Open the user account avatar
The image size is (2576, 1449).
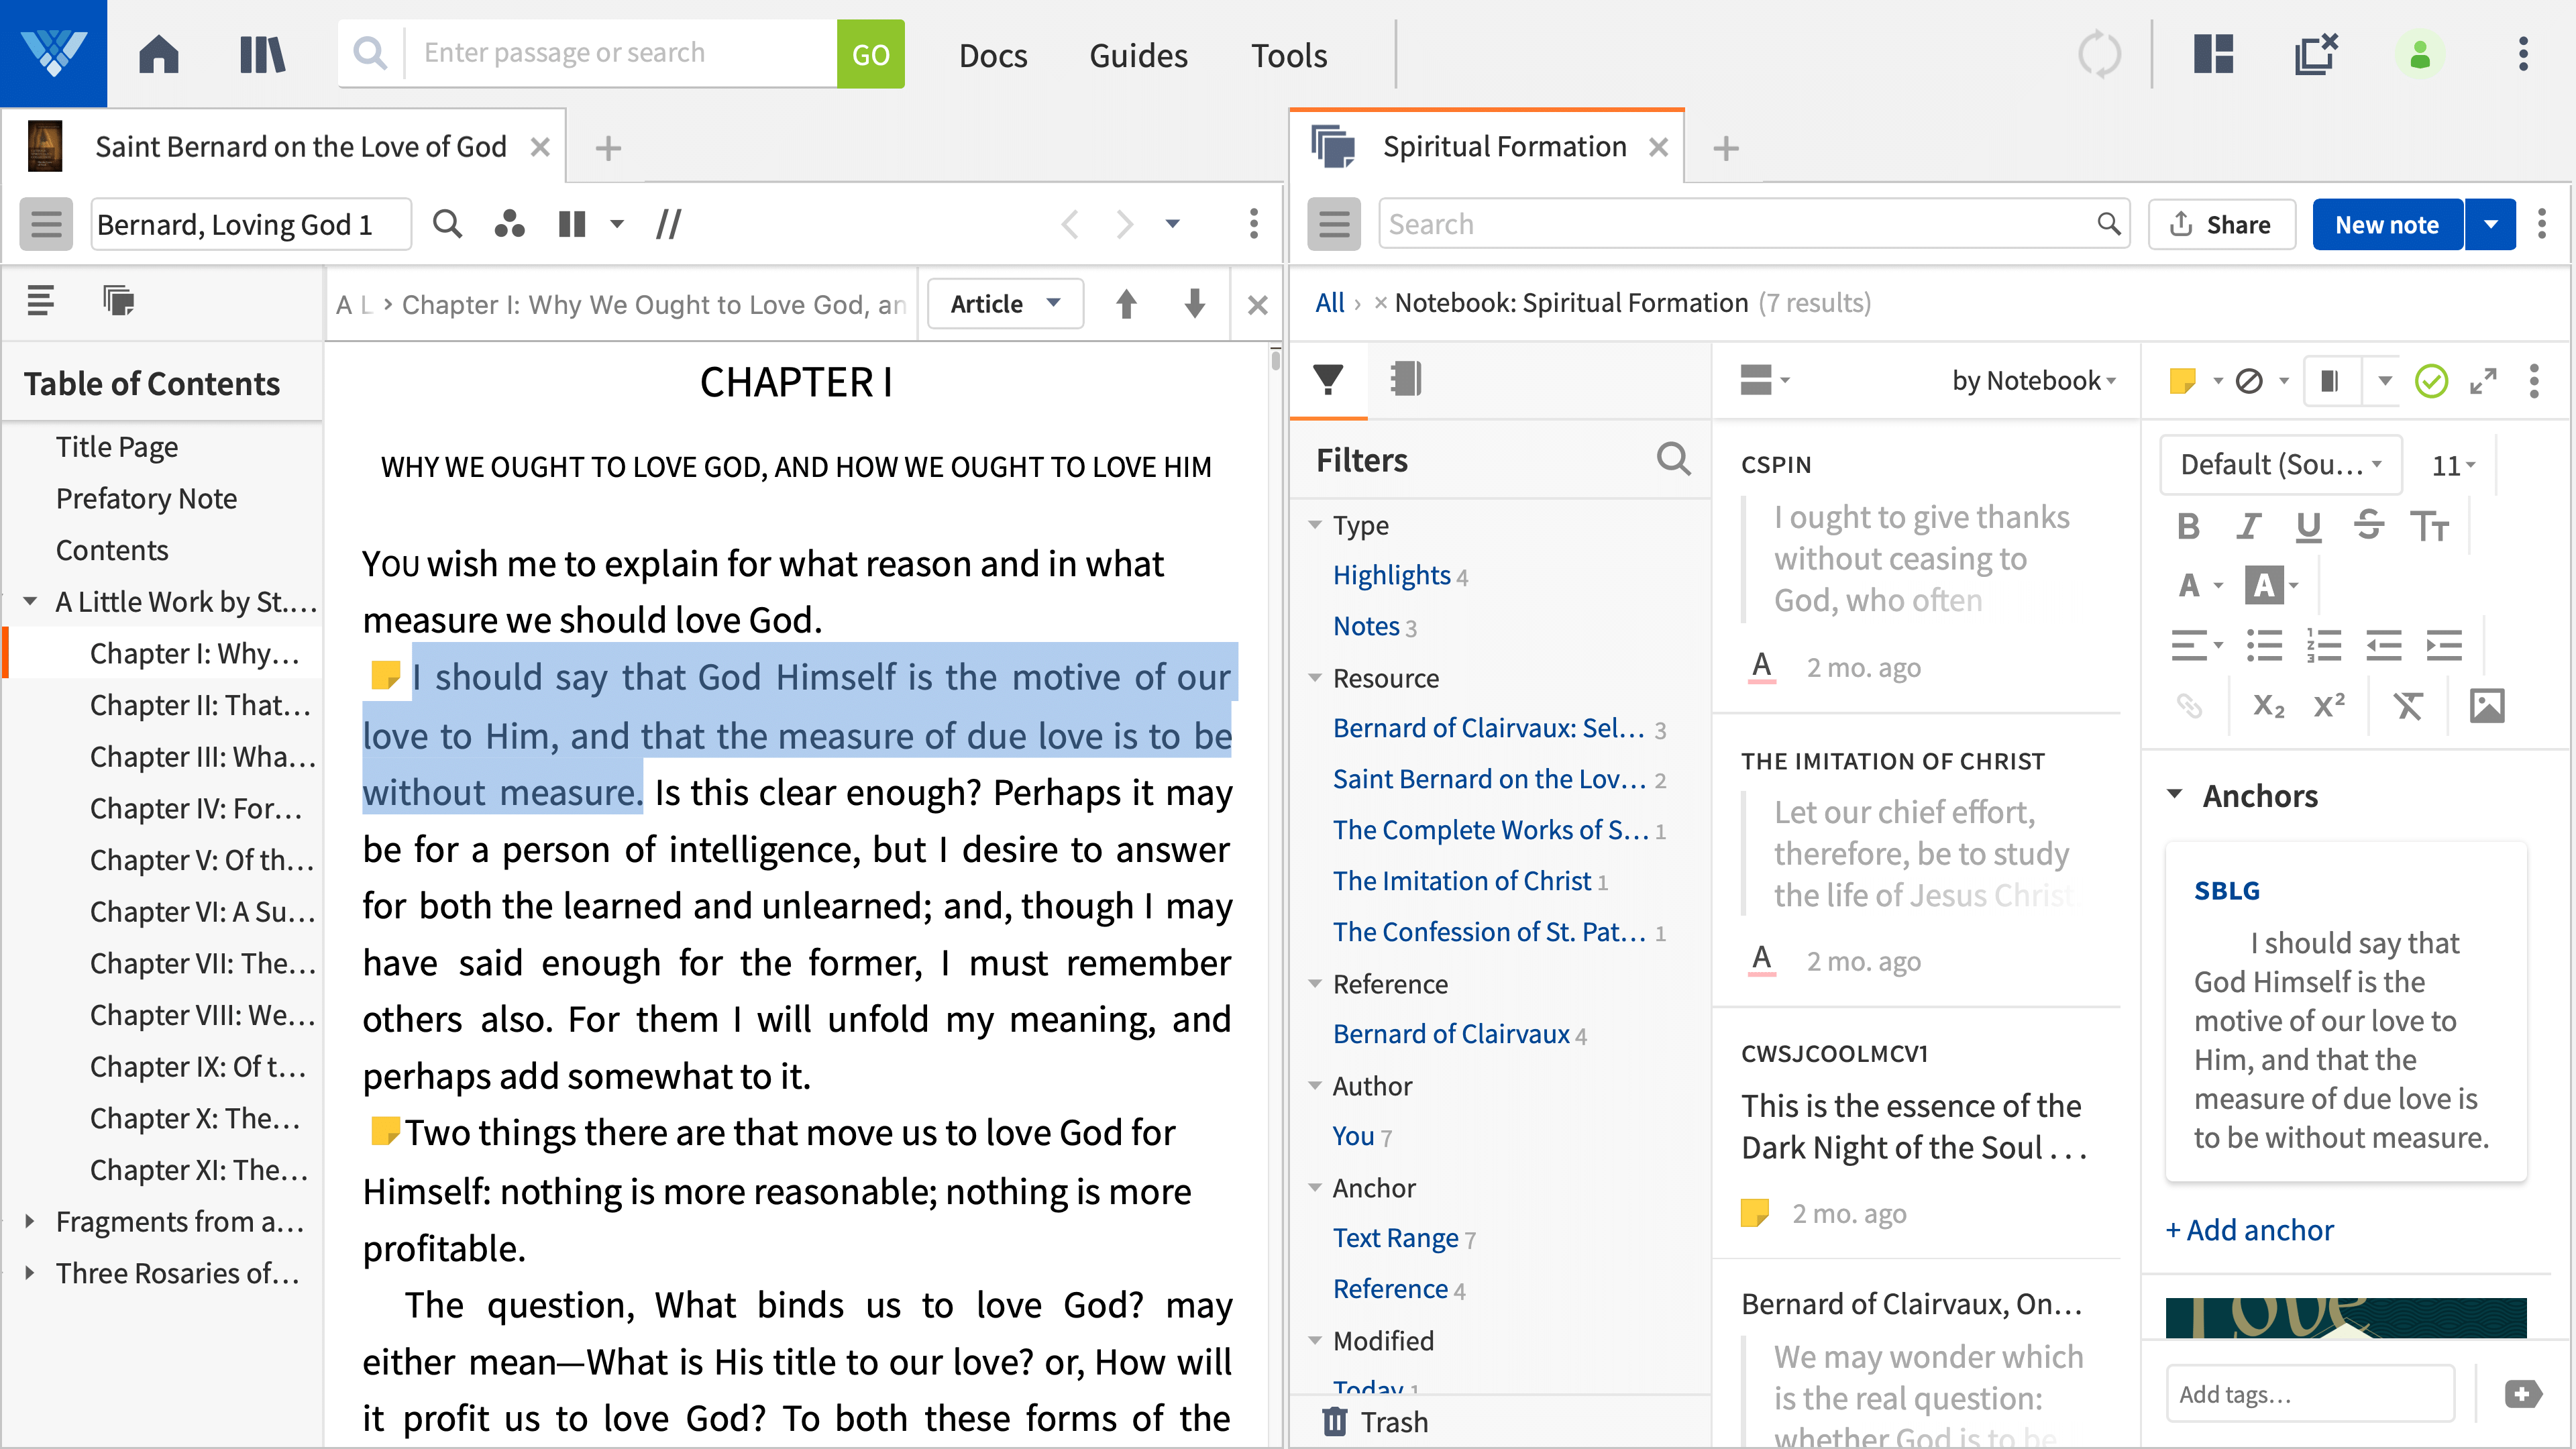tap(2419, 54)
